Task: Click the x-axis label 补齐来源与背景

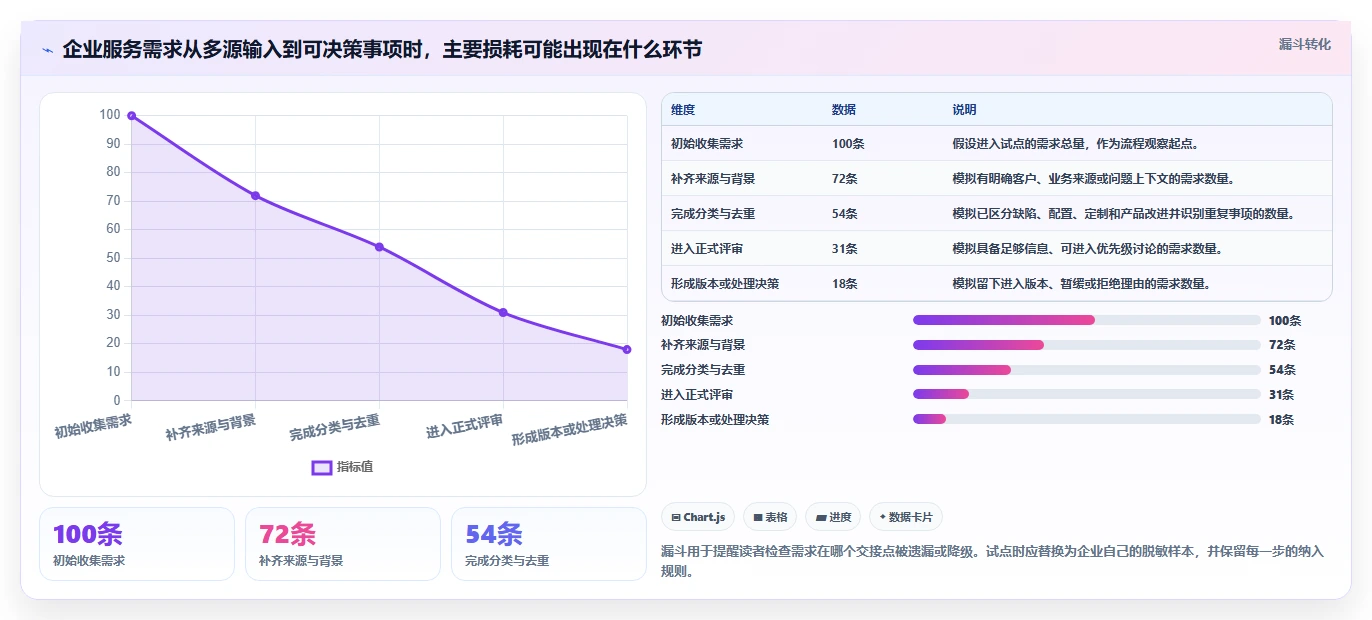Action: pos(211,428)
